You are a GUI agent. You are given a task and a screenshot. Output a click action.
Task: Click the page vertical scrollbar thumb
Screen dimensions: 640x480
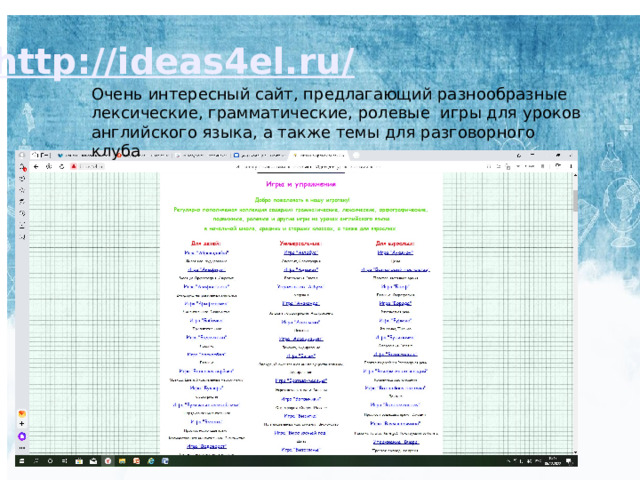[x=575, y=200]
